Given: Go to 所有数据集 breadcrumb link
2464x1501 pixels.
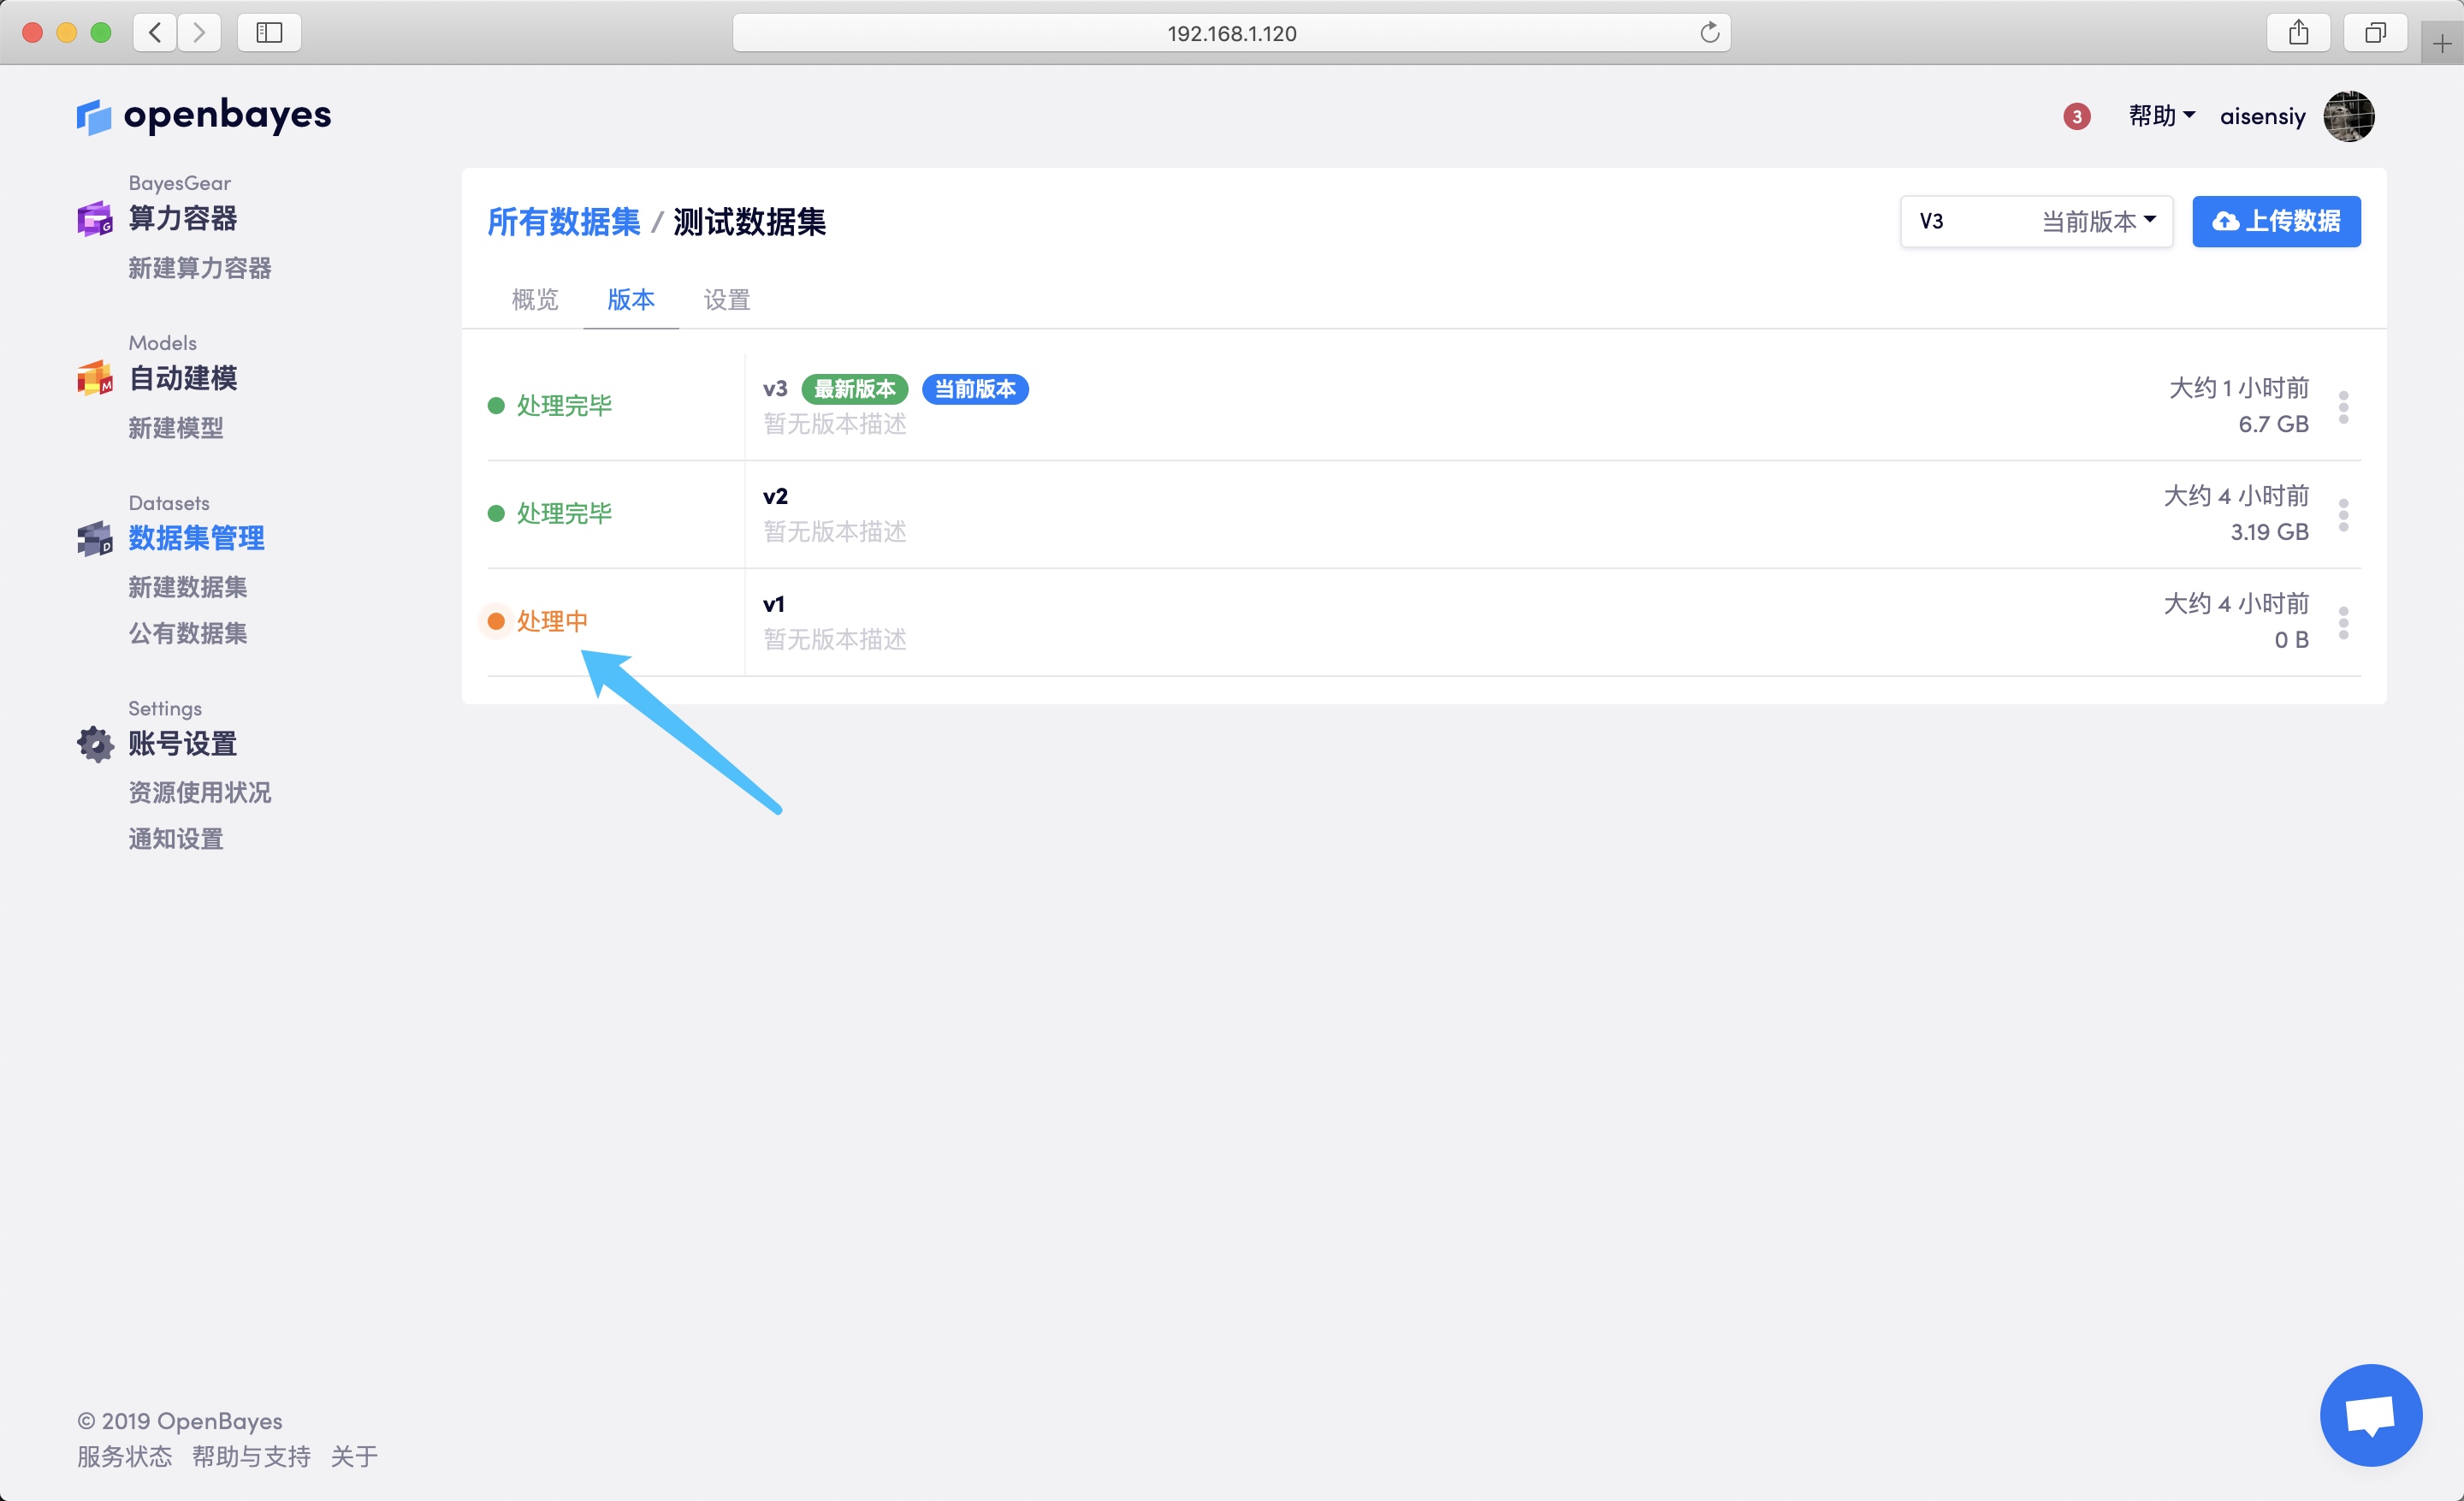Looking at the screenshot, I should coord(563,222).
